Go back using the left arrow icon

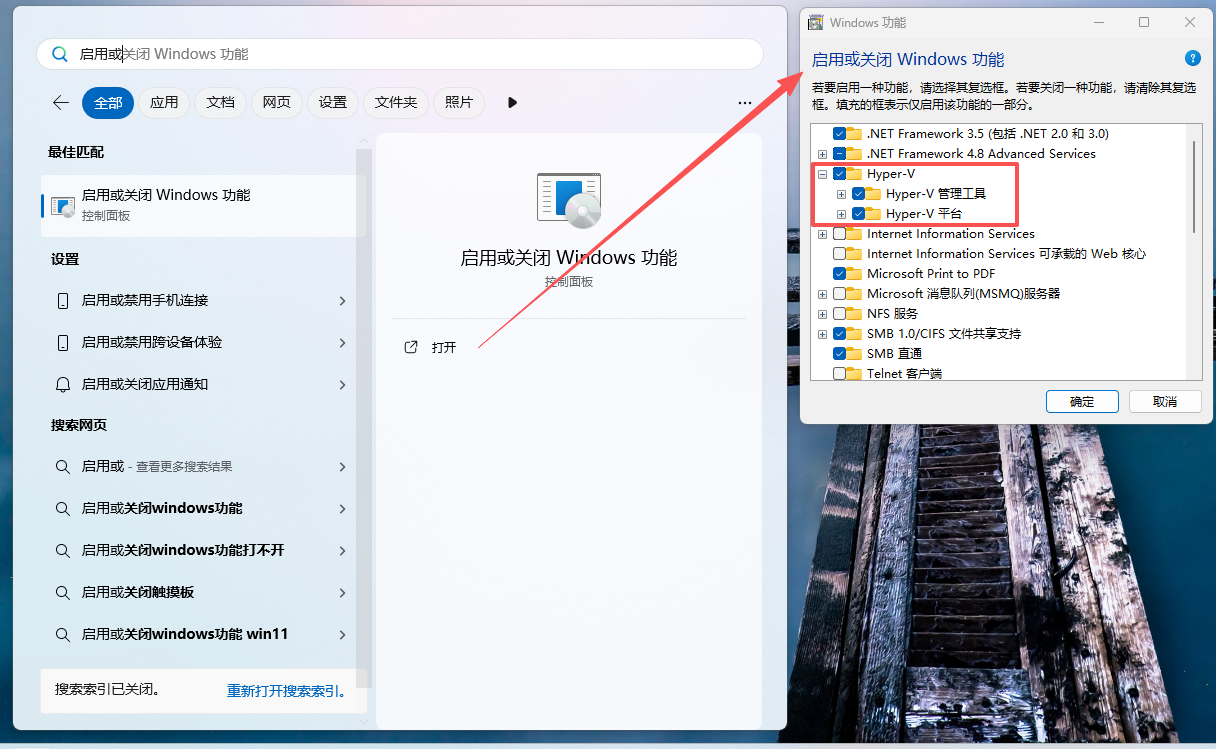61,102
